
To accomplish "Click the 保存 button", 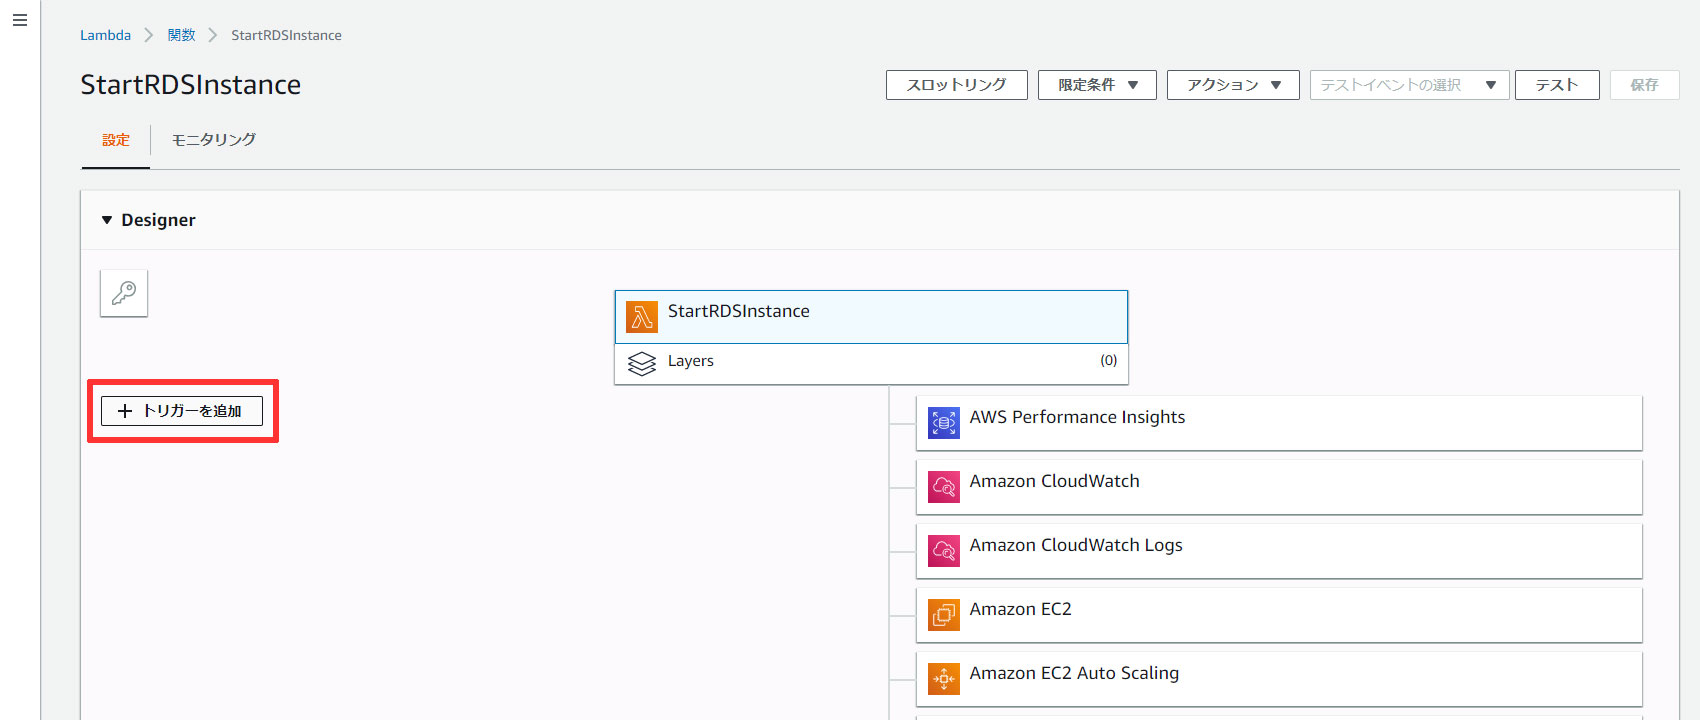I will click(1644, 85).
